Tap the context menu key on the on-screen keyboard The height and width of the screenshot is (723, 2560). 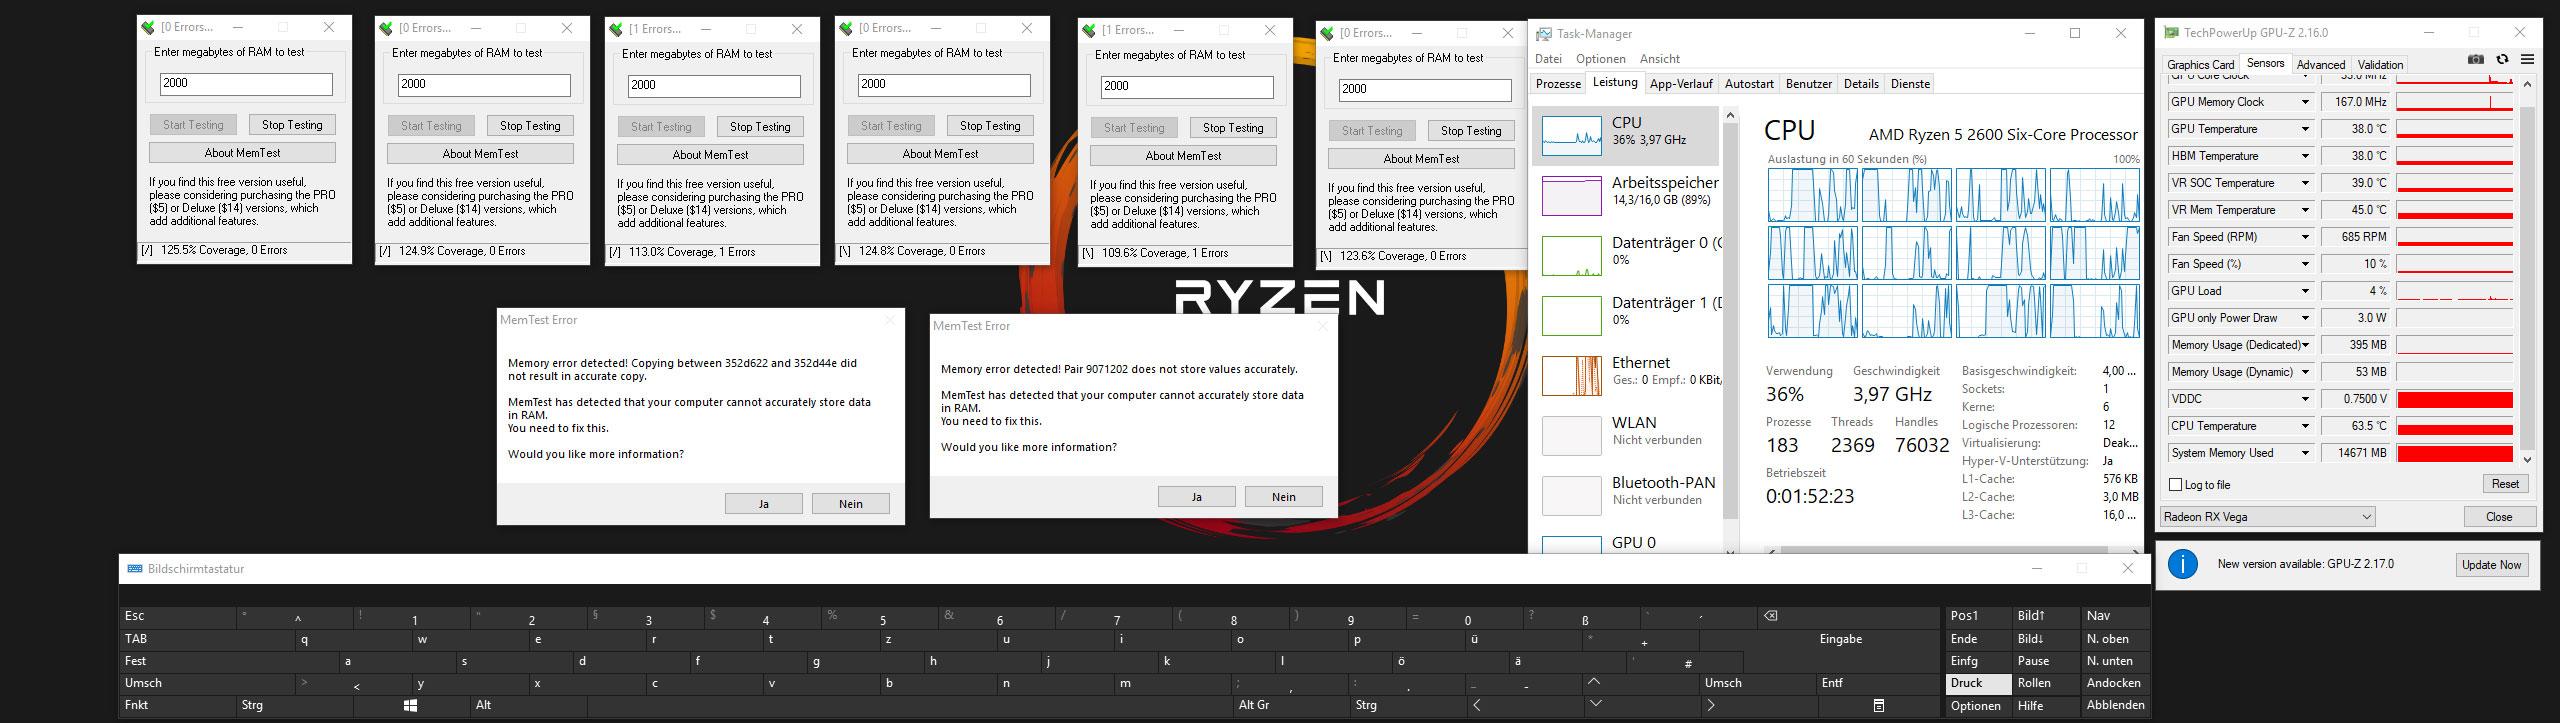1879,706
